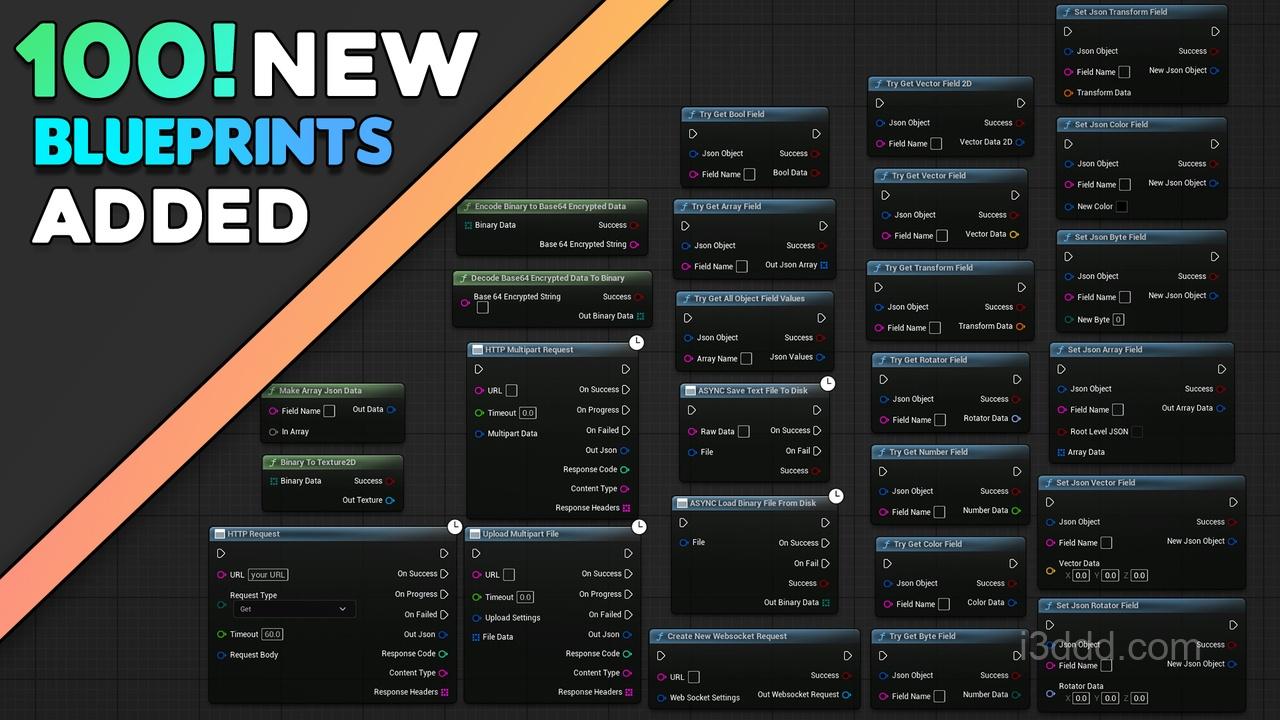
Task: Click Transform Data pin on Set Json Transform Field
Action: [1068, 93]
